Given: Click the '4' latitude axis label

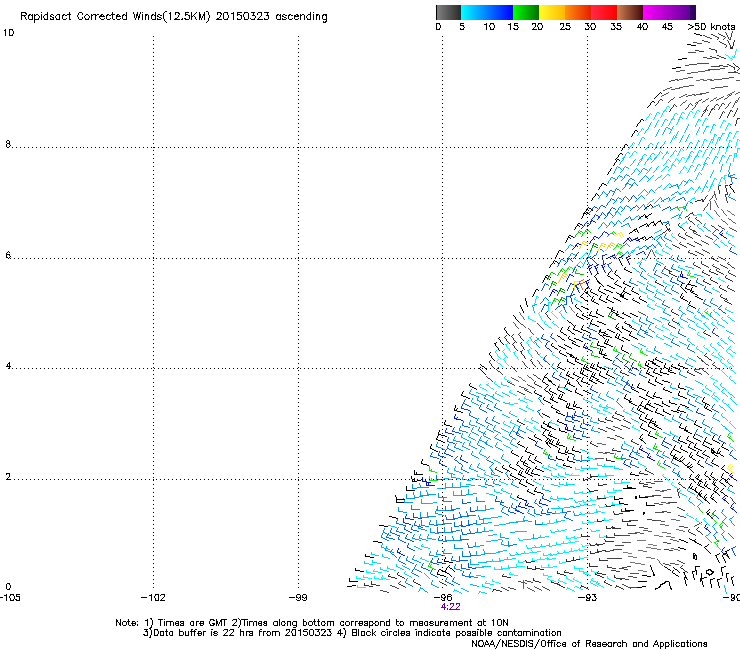Looking at the screenshot, I should [x=8, y=366].
